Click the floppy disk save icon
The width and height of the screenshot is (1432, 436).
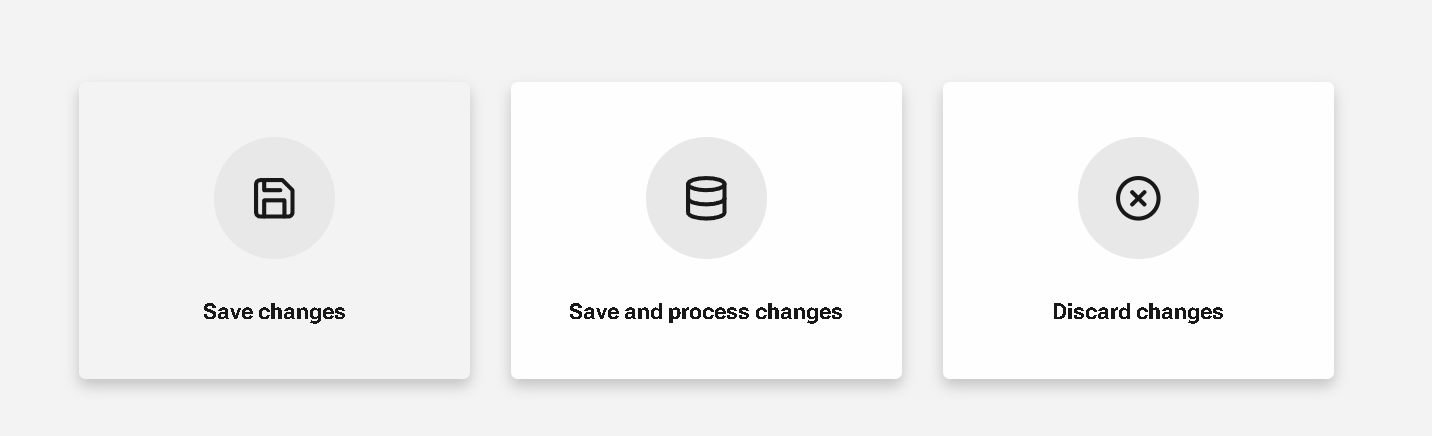[274, 198]
